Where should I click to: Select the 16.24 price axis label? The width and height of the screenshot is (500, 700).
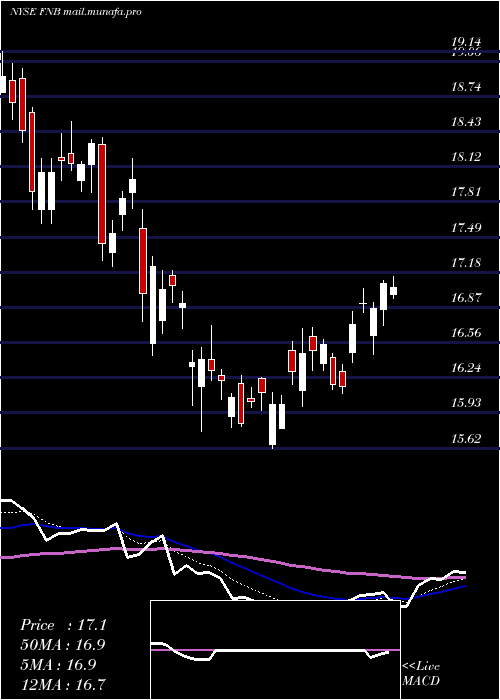pos(466,368)
